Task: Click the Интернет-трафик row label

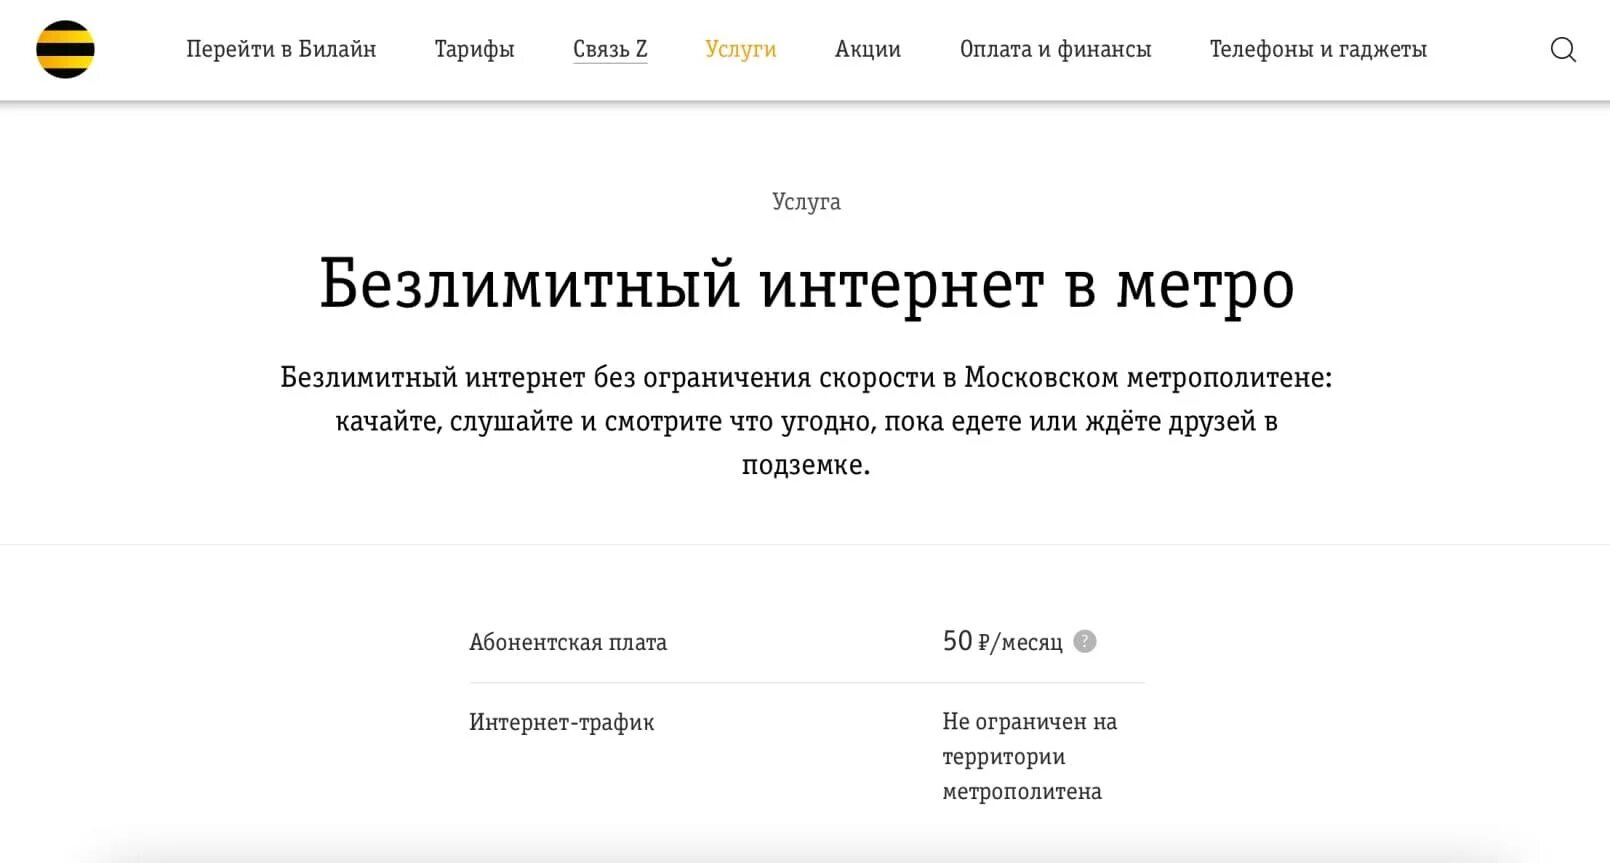Action: tap(561, 722)
